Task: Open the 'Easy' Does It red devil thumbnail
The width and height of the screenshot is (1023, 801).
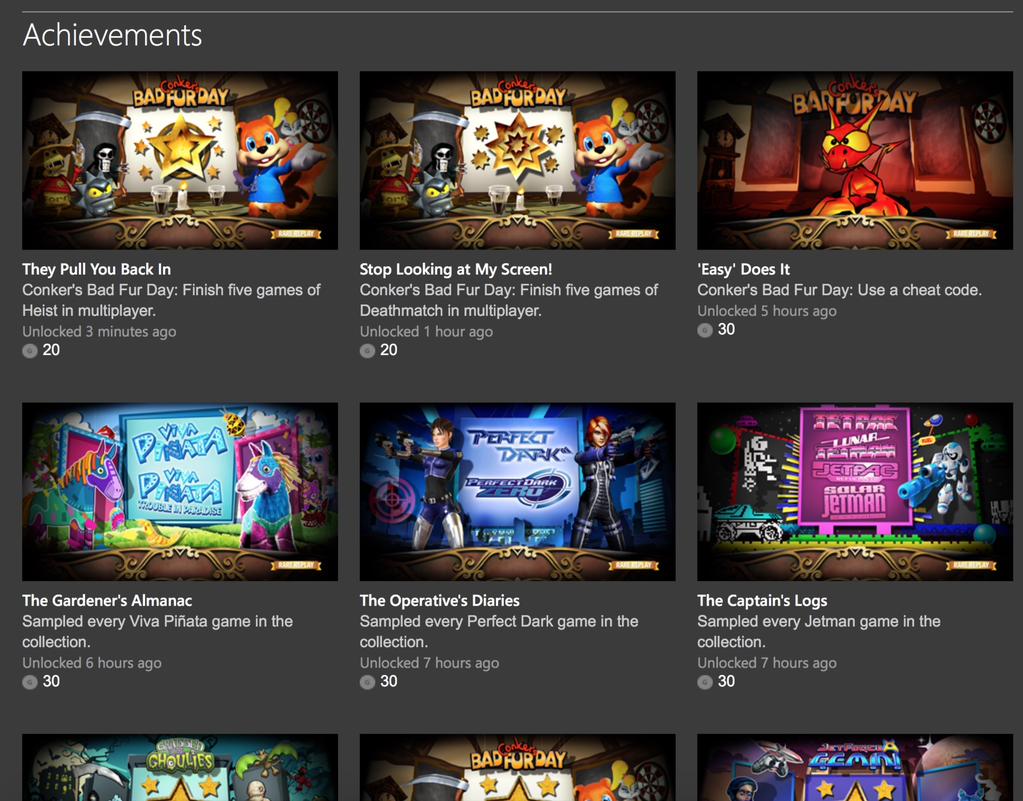Action: click(855, 160)
